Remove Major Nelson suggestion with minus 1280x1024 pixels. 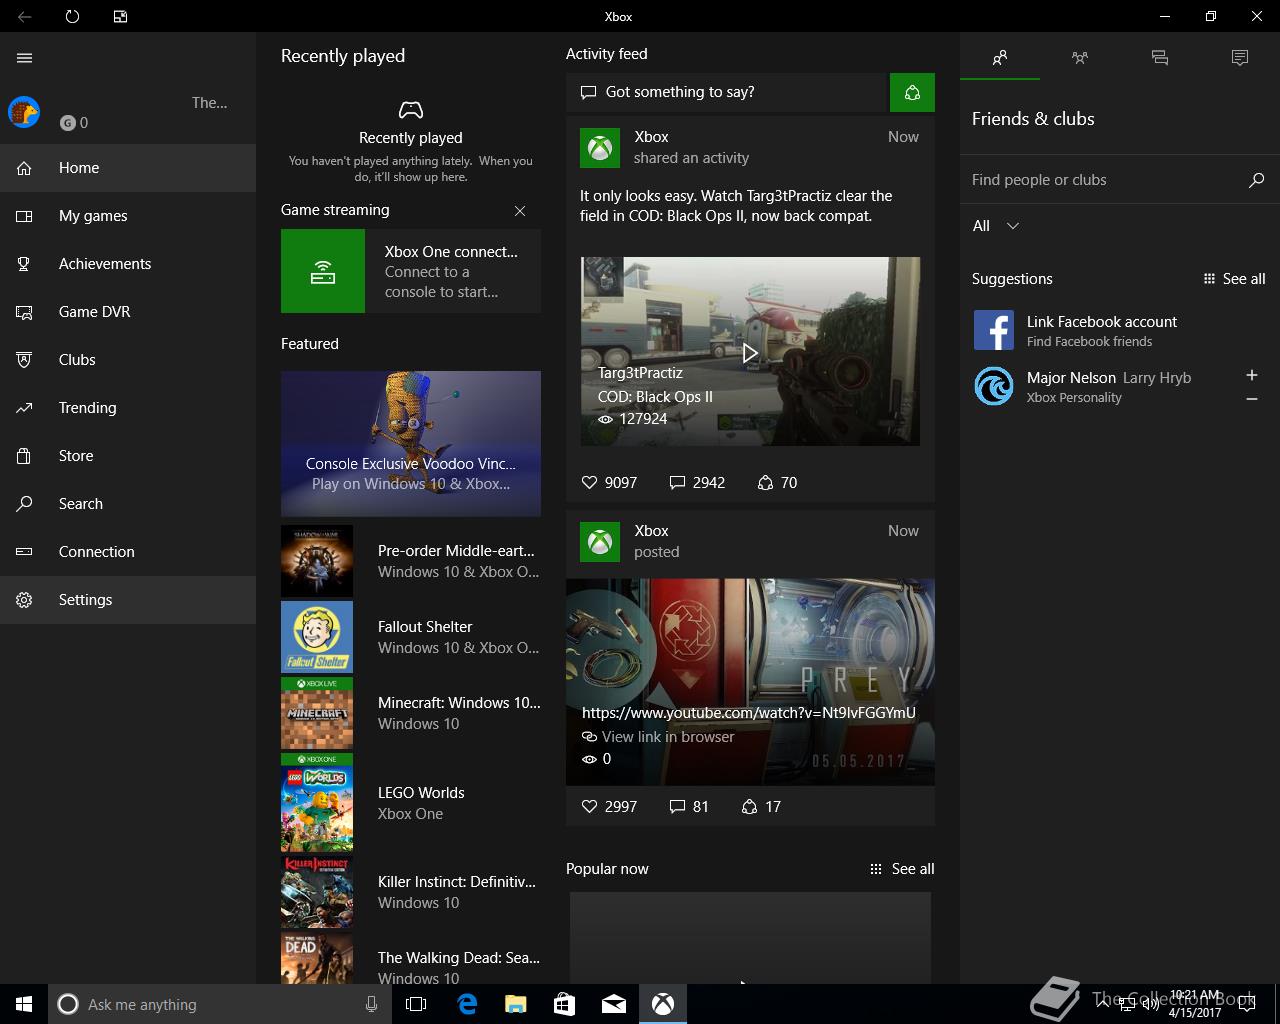tap(1252, 399)
